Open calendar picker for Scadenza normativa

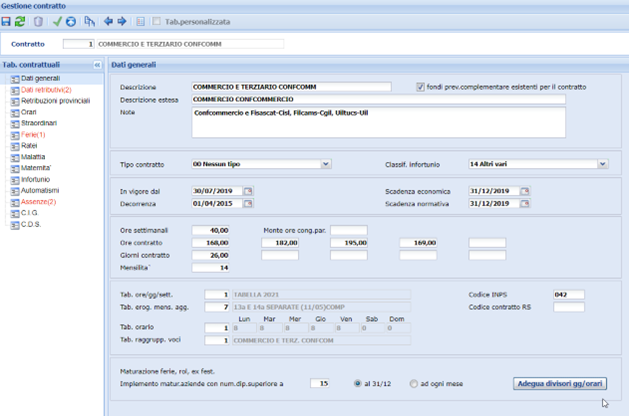pos(525,204)
